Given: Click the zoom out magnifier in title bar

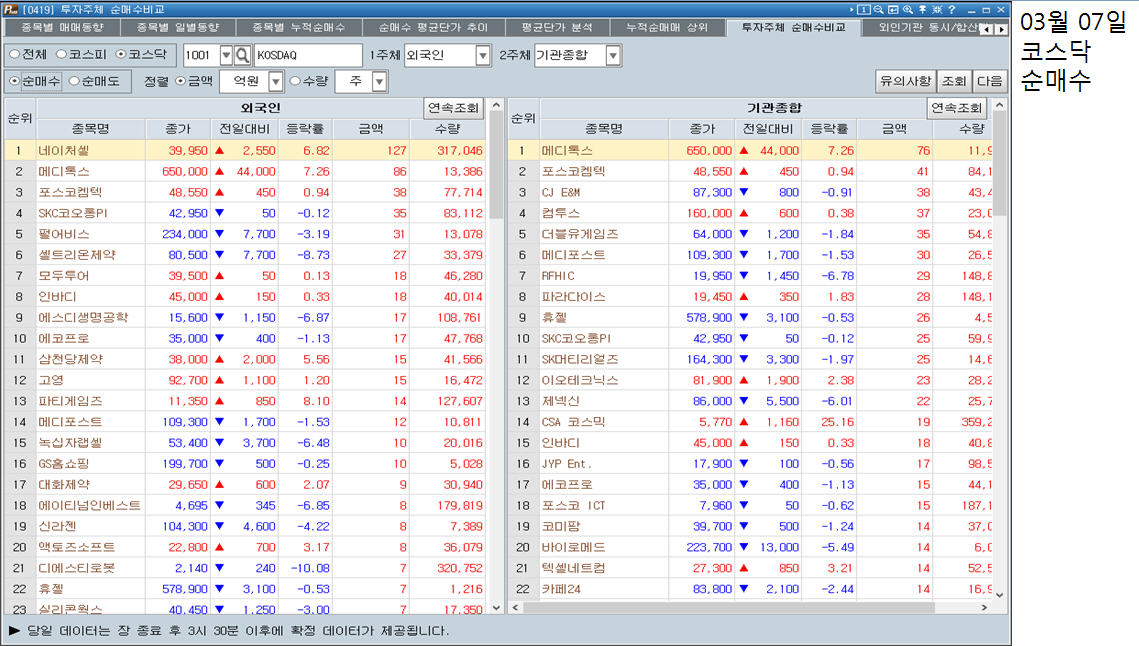Looking at the screenshot, I should pos(877,9).
